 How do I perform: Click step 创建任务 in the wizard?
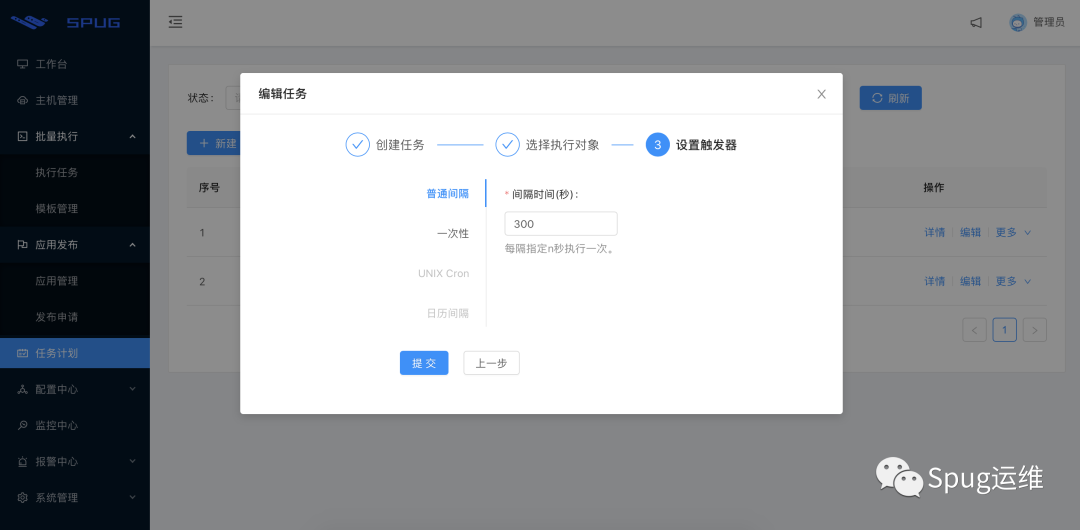(x=385, y=145)
